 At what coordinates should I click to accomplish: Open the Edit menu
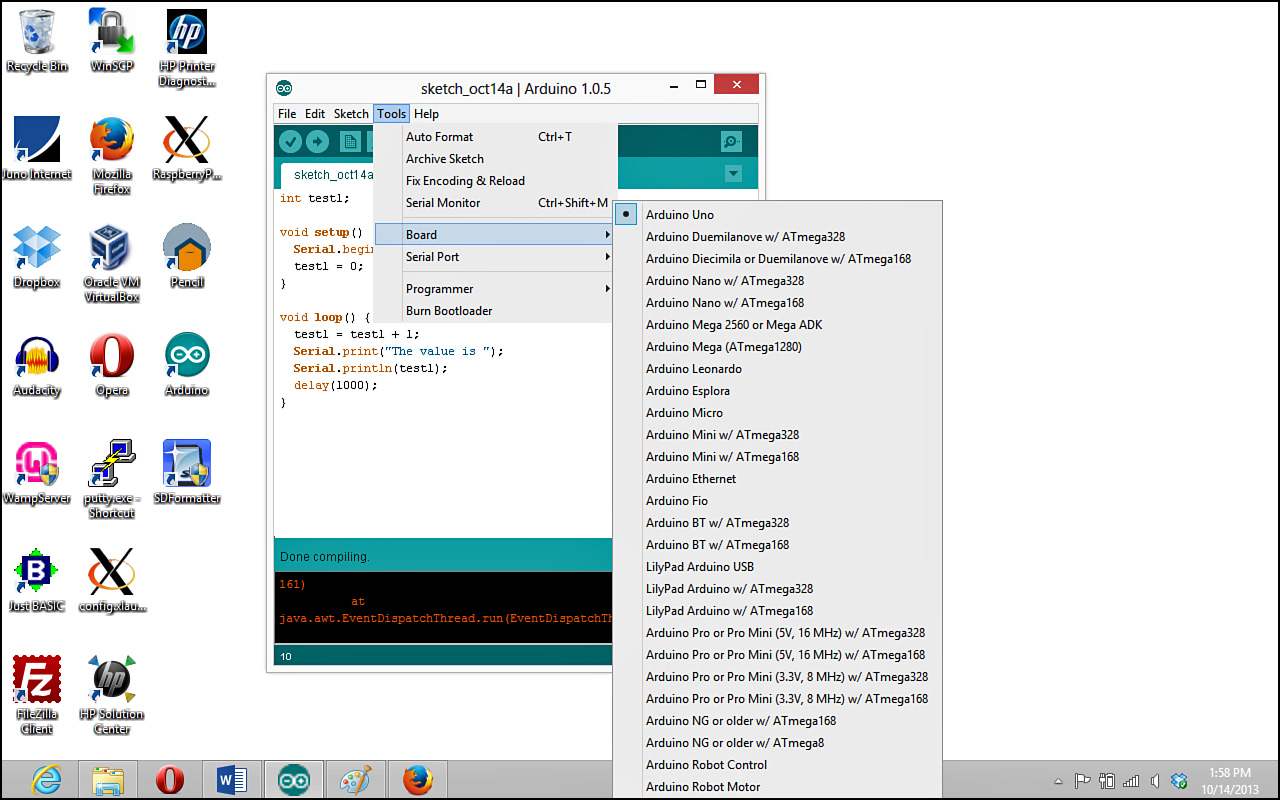(x=315, y=114)
